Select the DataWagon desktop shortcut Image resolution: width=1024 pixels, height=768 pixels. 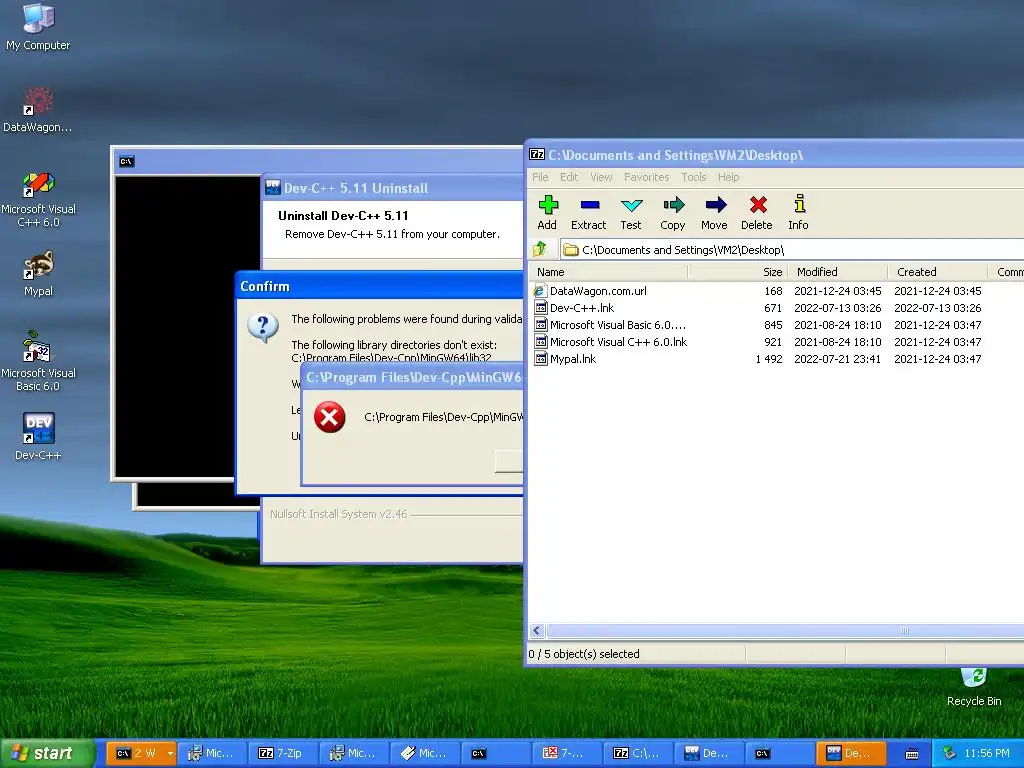pyautogui.click(x=37, y=110)
